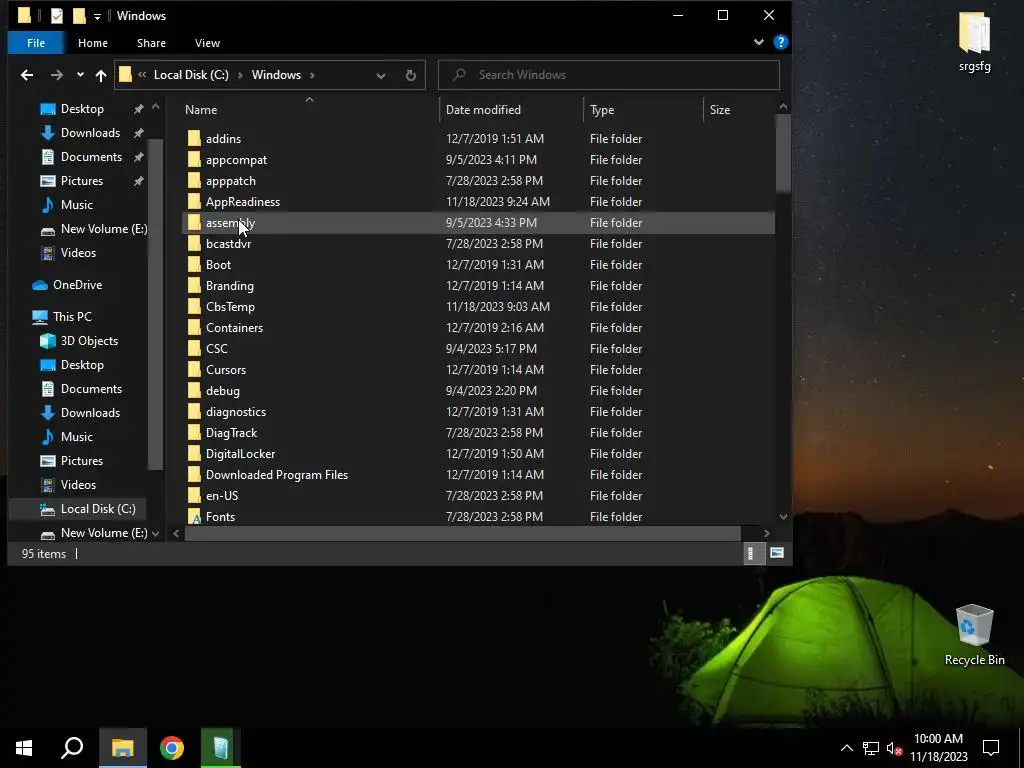Click the file list scroll down arrow
The image size is (1024, 768).
click(783, 517)
